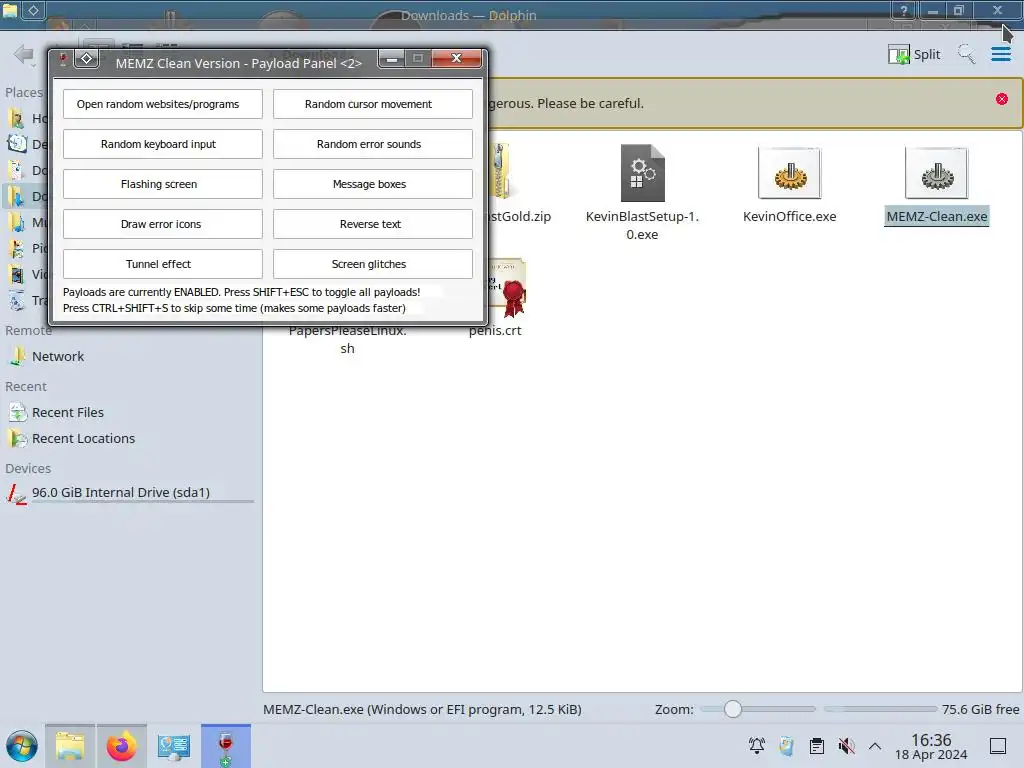Click Dolphin window pin diamond icon
1024x768 pixels.
click(33, 10)
